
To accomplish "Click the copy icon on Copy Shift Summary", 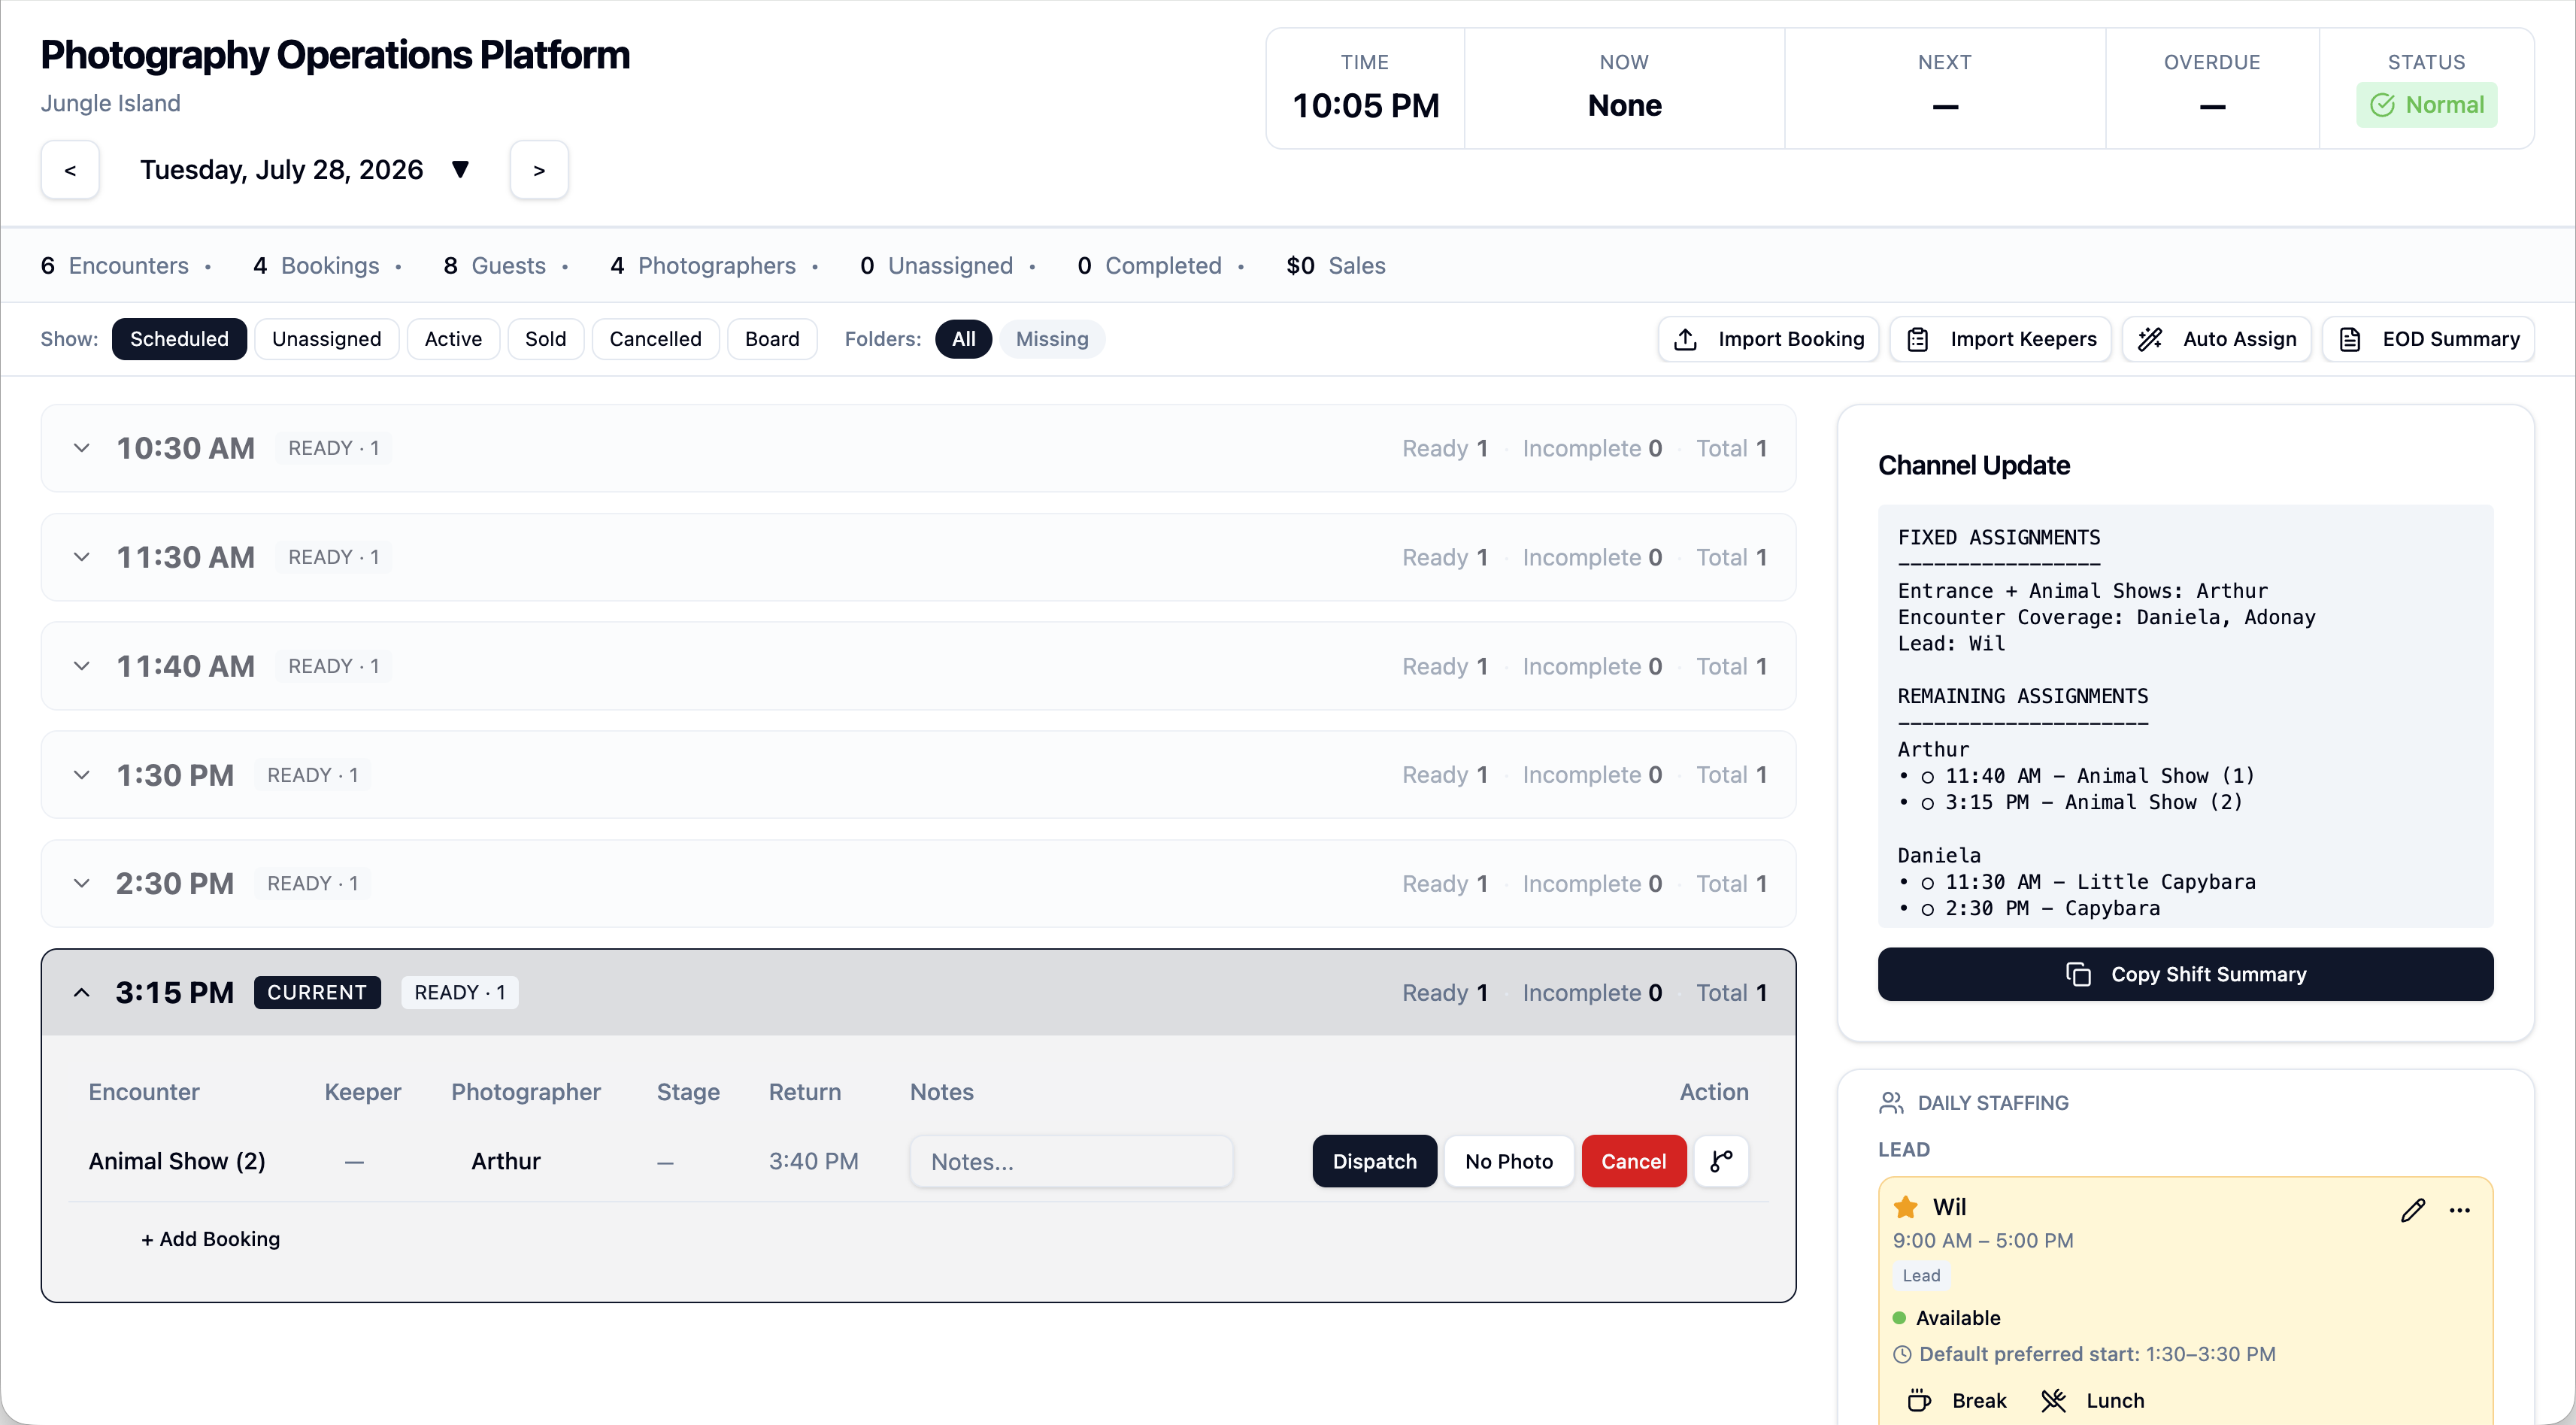I will coord(2078,974).
